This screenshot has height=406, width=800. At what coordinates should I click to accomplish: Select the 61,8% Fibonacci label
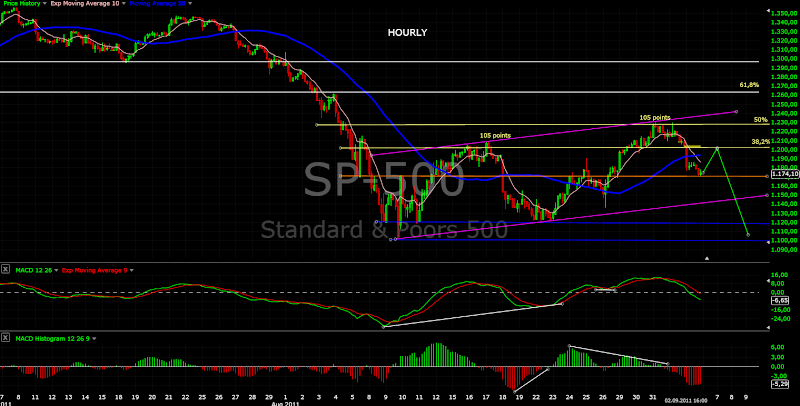point(749,85)
